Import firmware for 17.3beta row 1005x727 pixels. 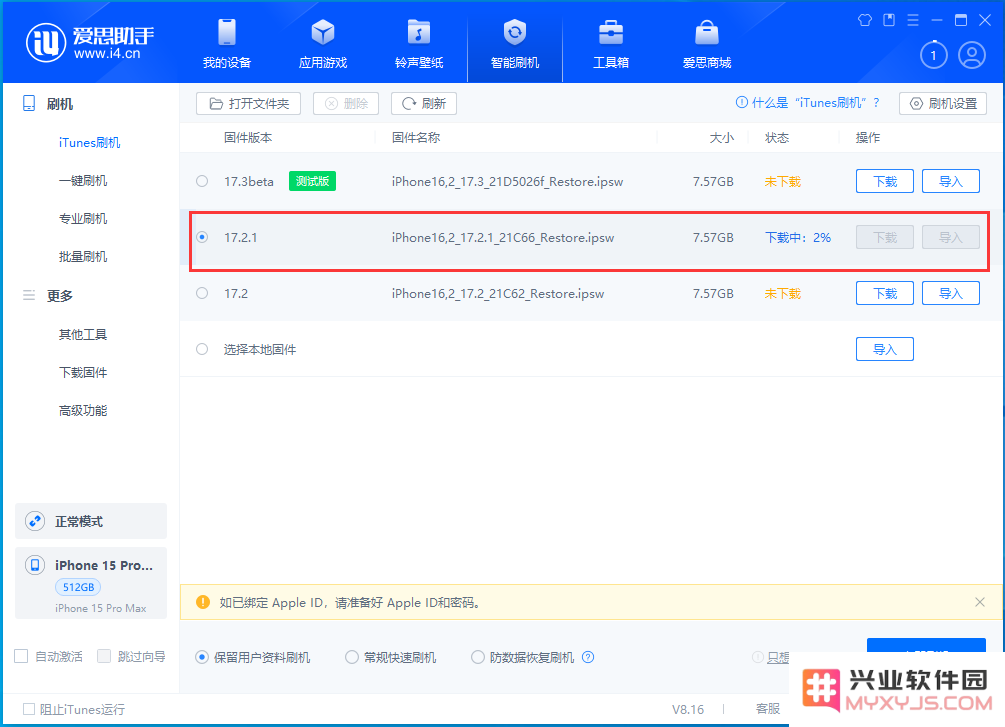(951, 181)
